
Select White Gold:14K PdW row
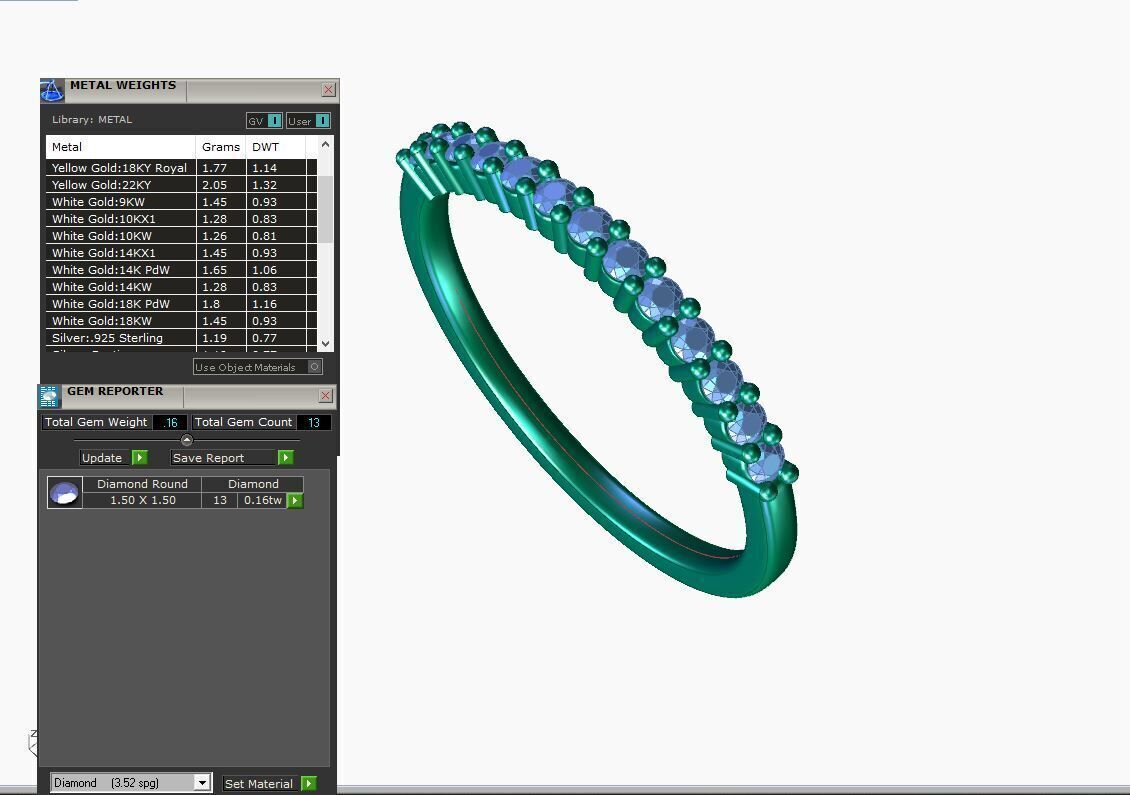[182, 270]
